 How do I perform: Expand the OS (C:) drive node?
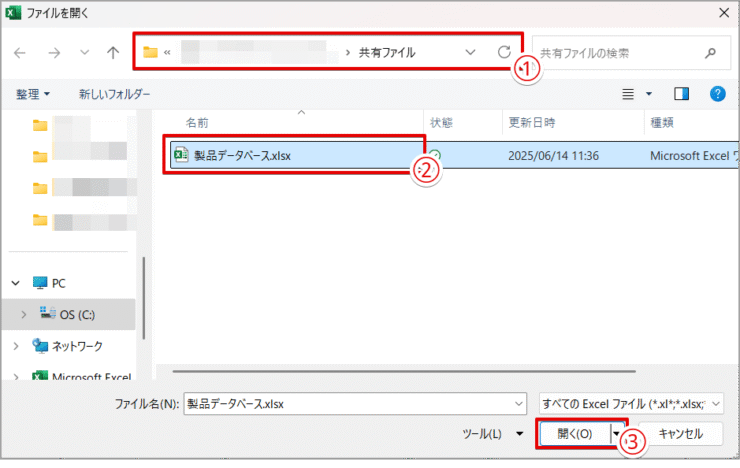(24, 314)
